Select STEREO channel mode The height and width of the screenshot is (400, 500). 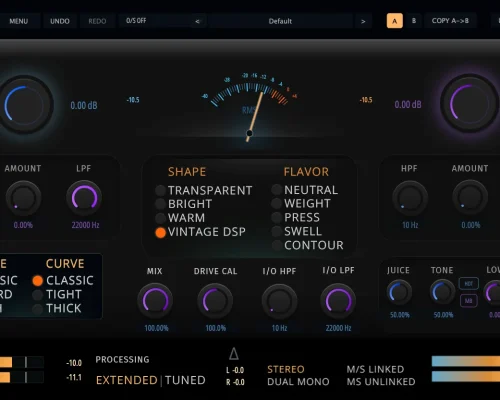coord(286,369)
